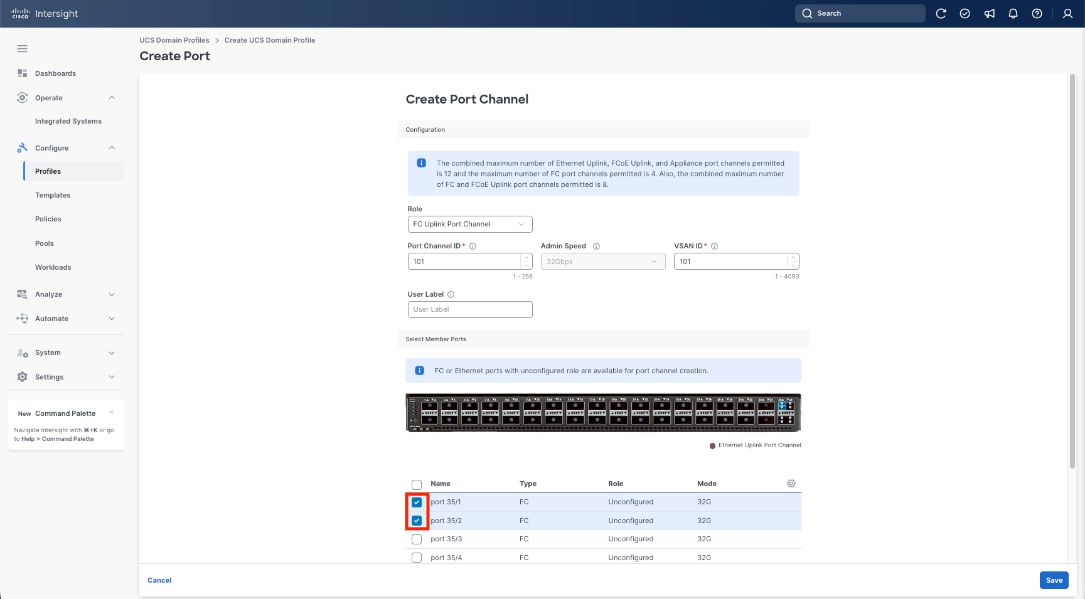Viewport: 1085px width, 599px height.
Task: Click the Operate sidebar icon
Action: [x=22, y=98]
